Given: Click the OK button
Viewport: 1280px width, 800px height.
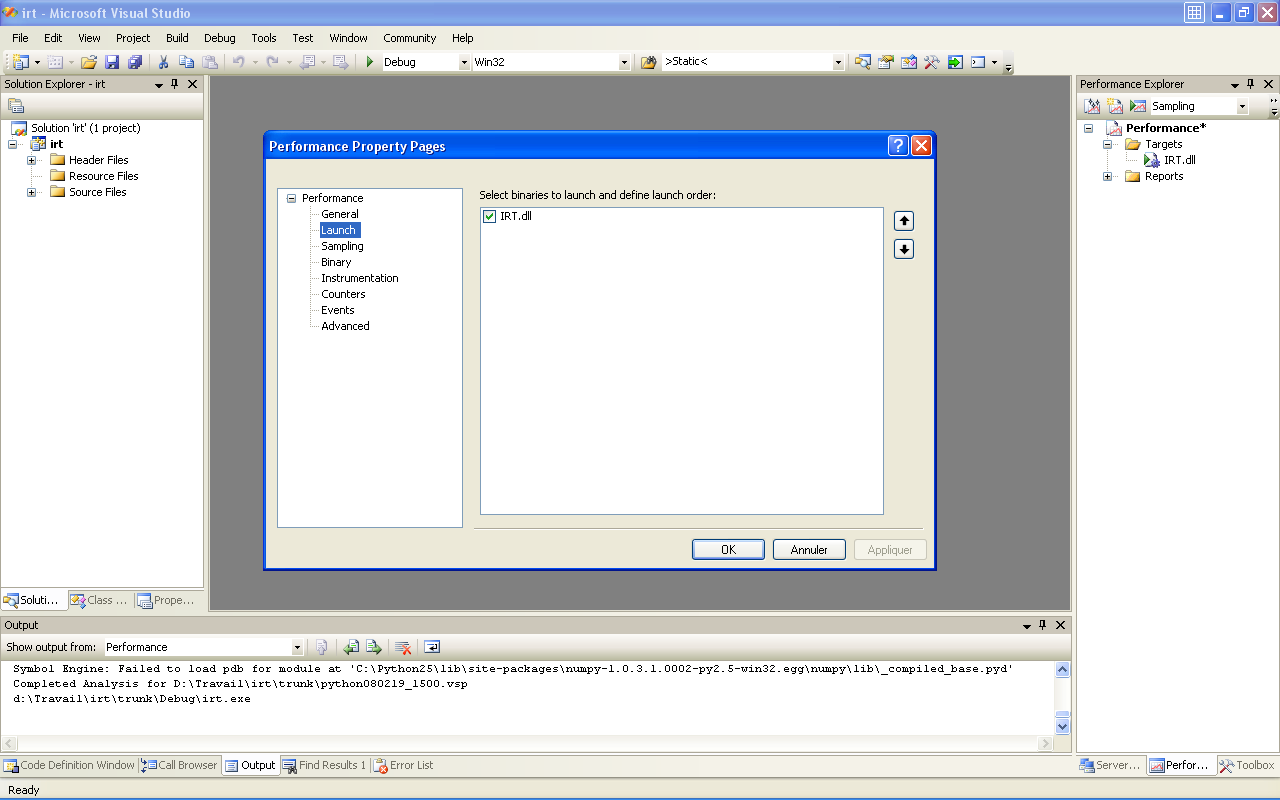Looking at the screenshot, I should [728, 550].
